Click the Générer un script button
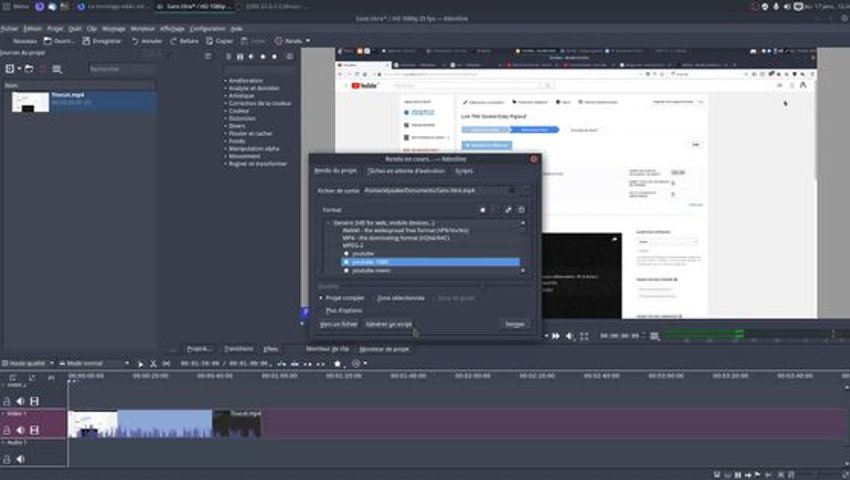850x480 pixels. 389,324
